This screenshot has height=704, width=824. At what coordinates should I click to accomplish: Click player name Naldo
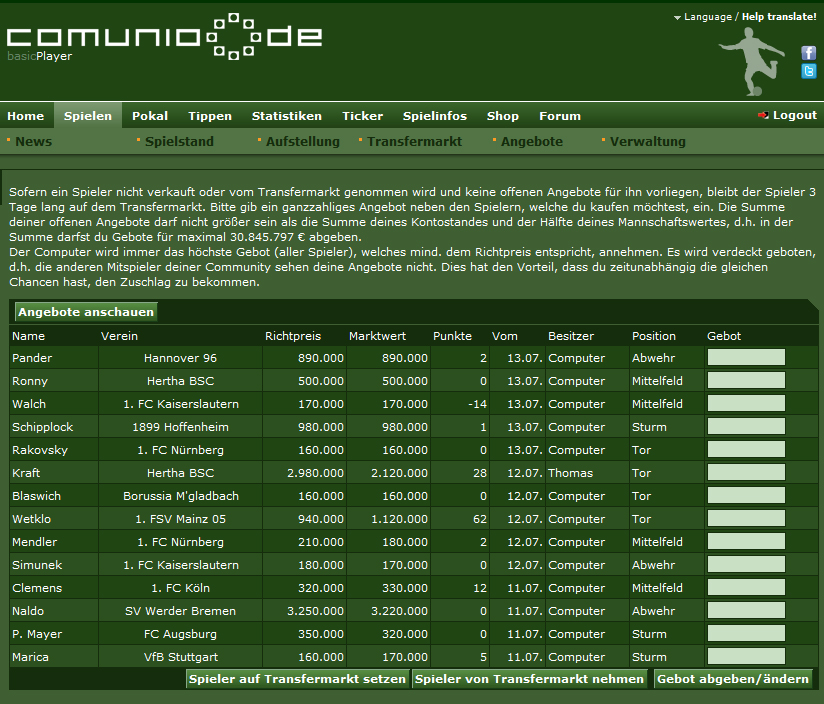28,611
